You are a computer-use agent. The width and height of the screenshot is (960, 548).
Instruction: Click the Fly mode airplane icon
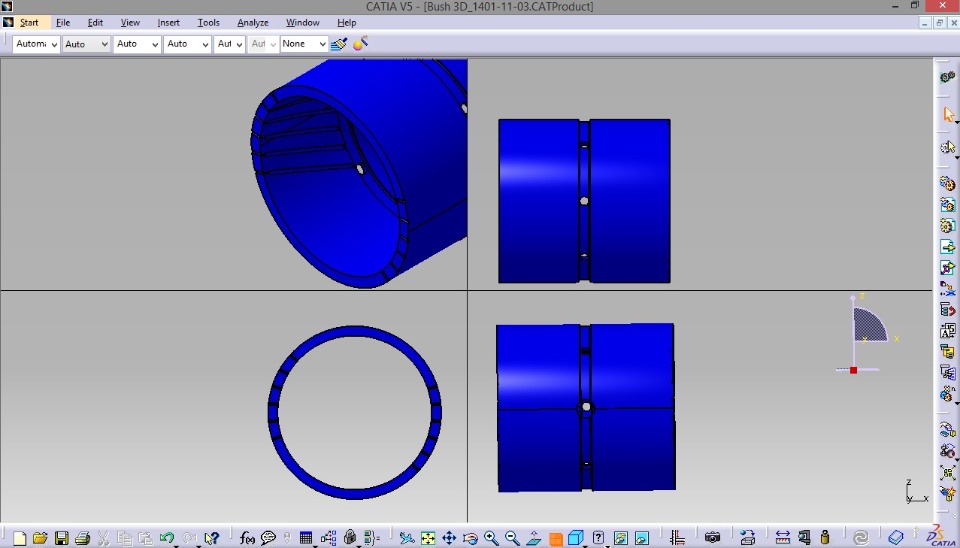click(x=407, y=538)
